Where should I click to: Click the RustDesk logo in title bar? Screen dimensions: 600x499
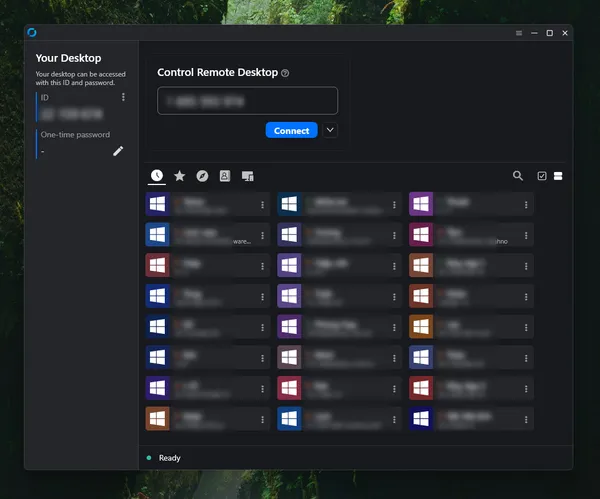point(32,33)
